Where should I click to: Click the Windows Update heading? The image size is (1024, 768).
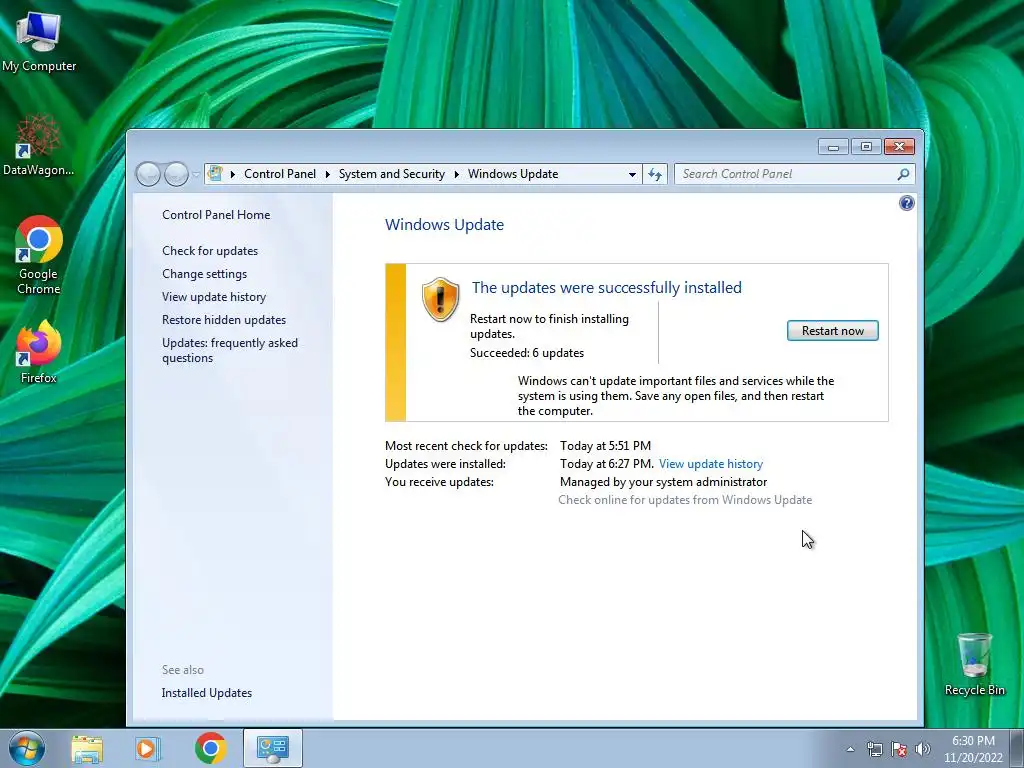pyautogui.click(x=444, y=225)
